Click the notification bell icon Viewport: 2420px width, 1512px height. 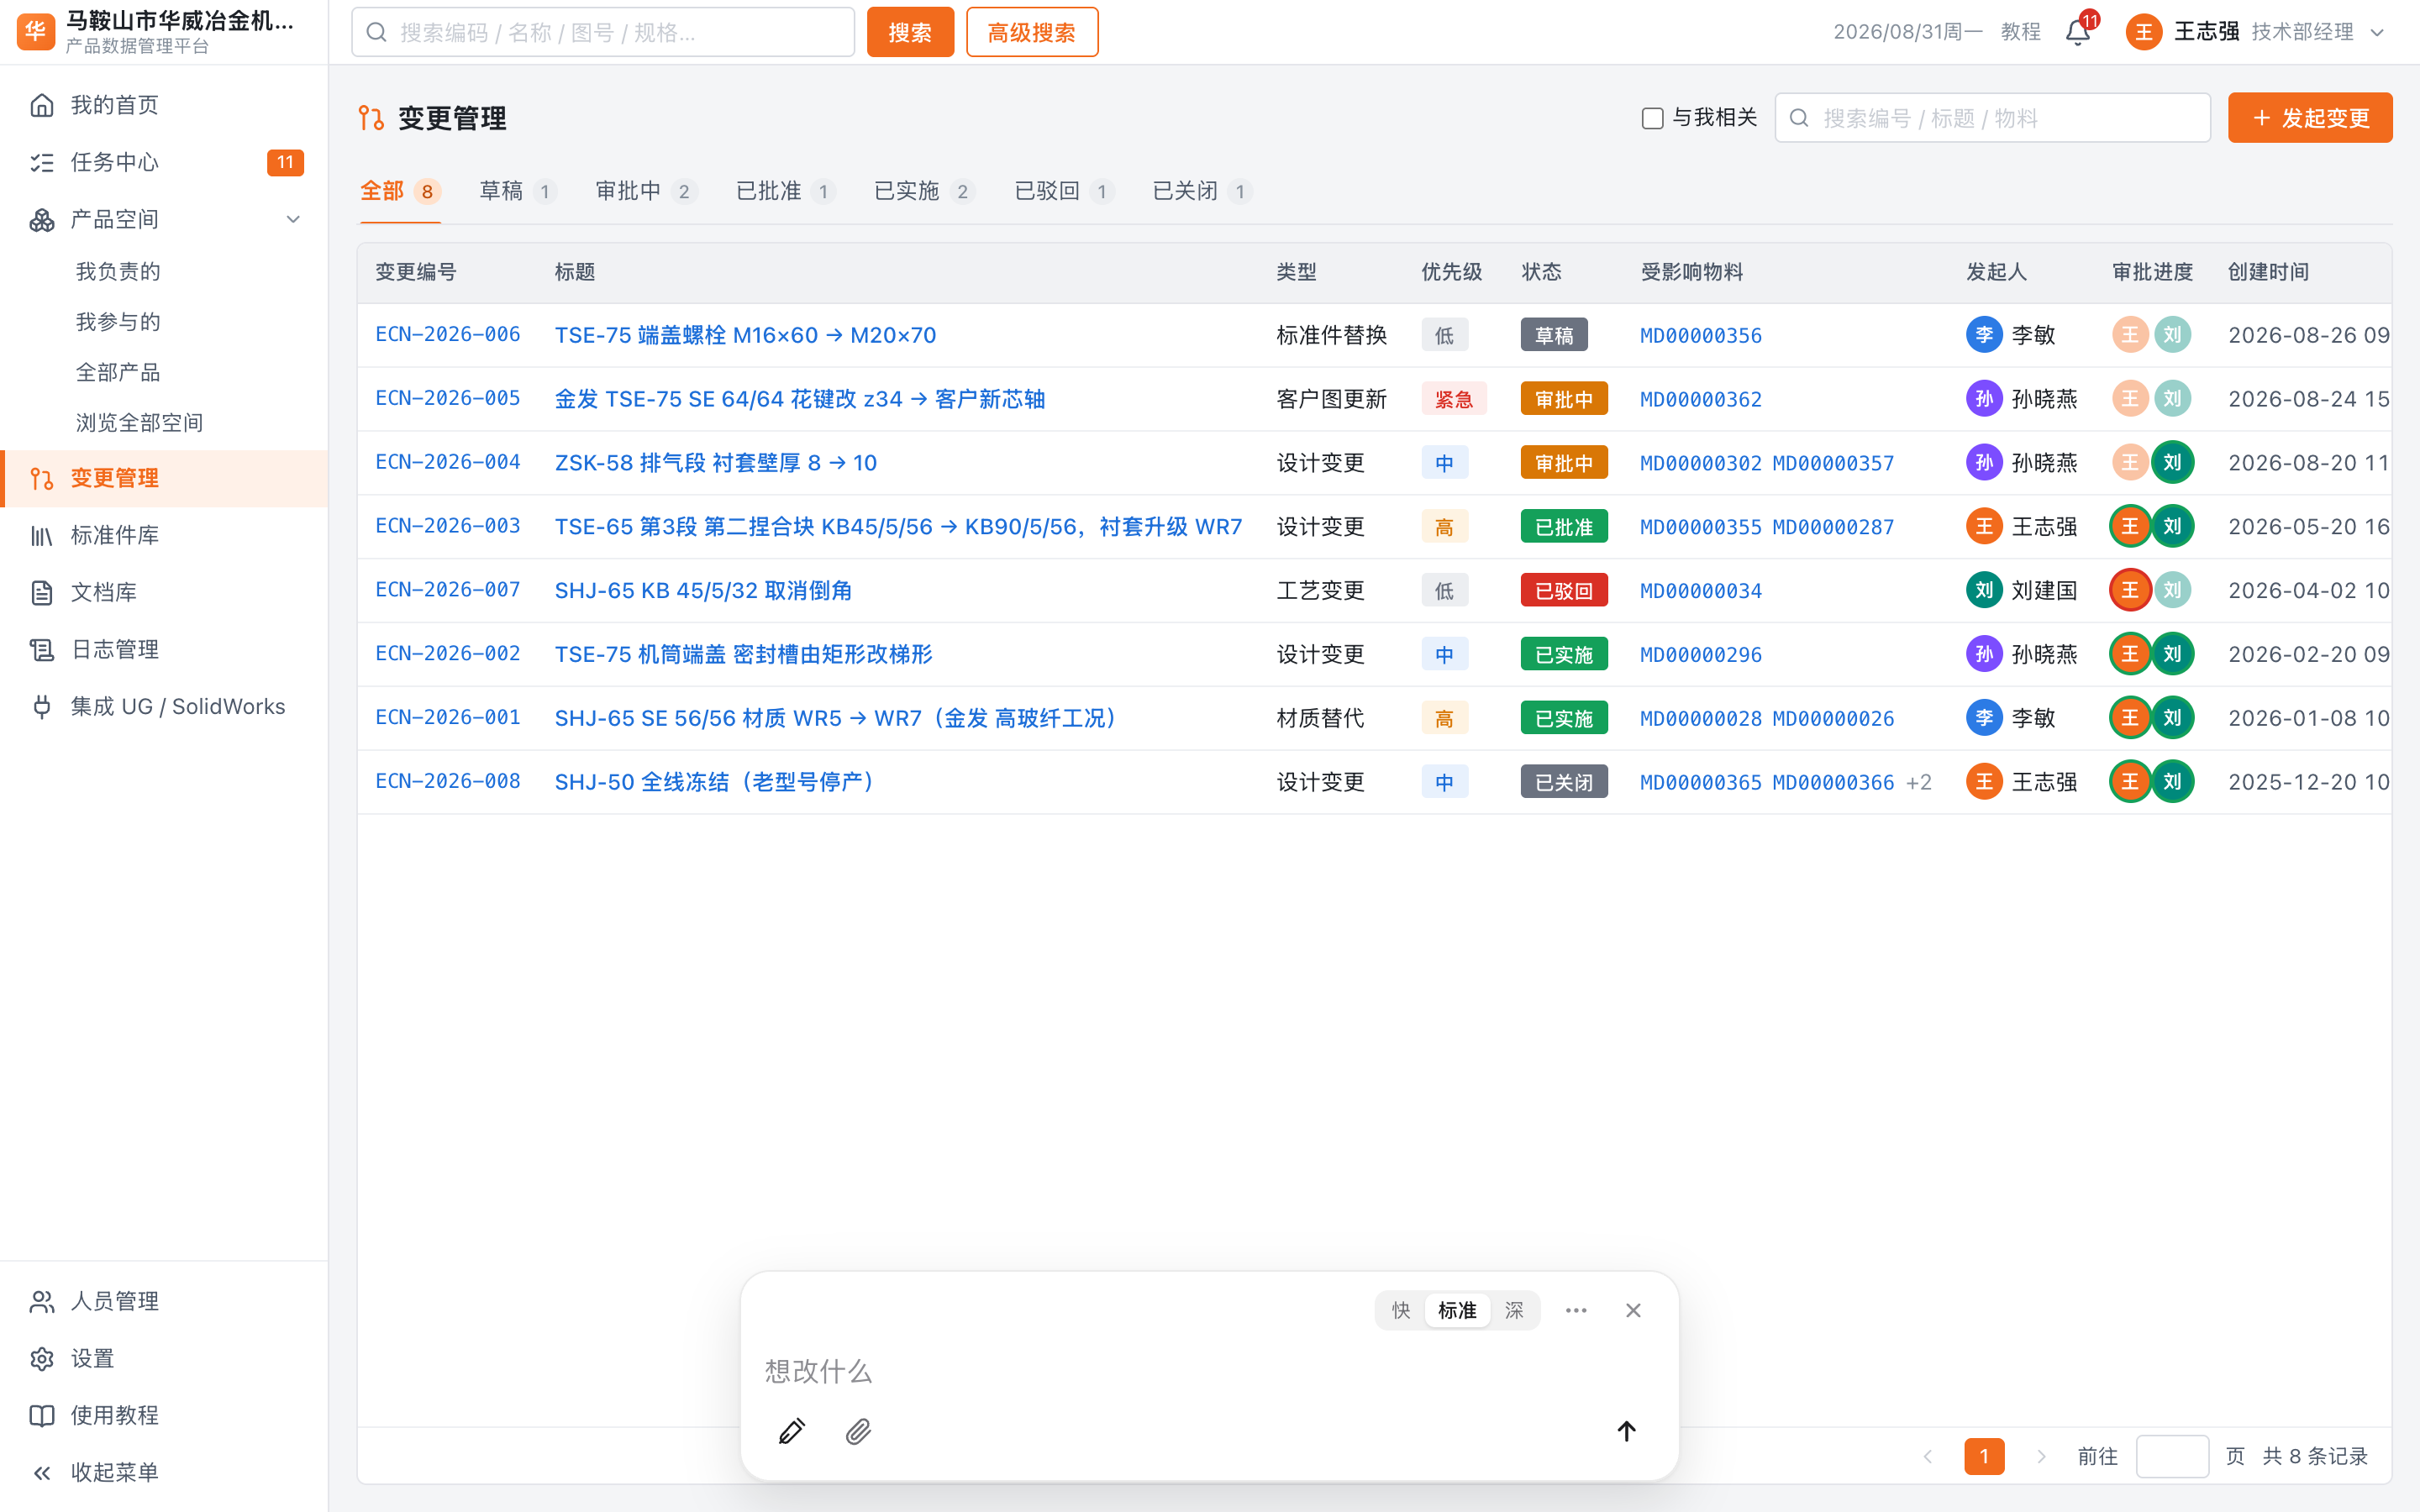point(2077,32)
